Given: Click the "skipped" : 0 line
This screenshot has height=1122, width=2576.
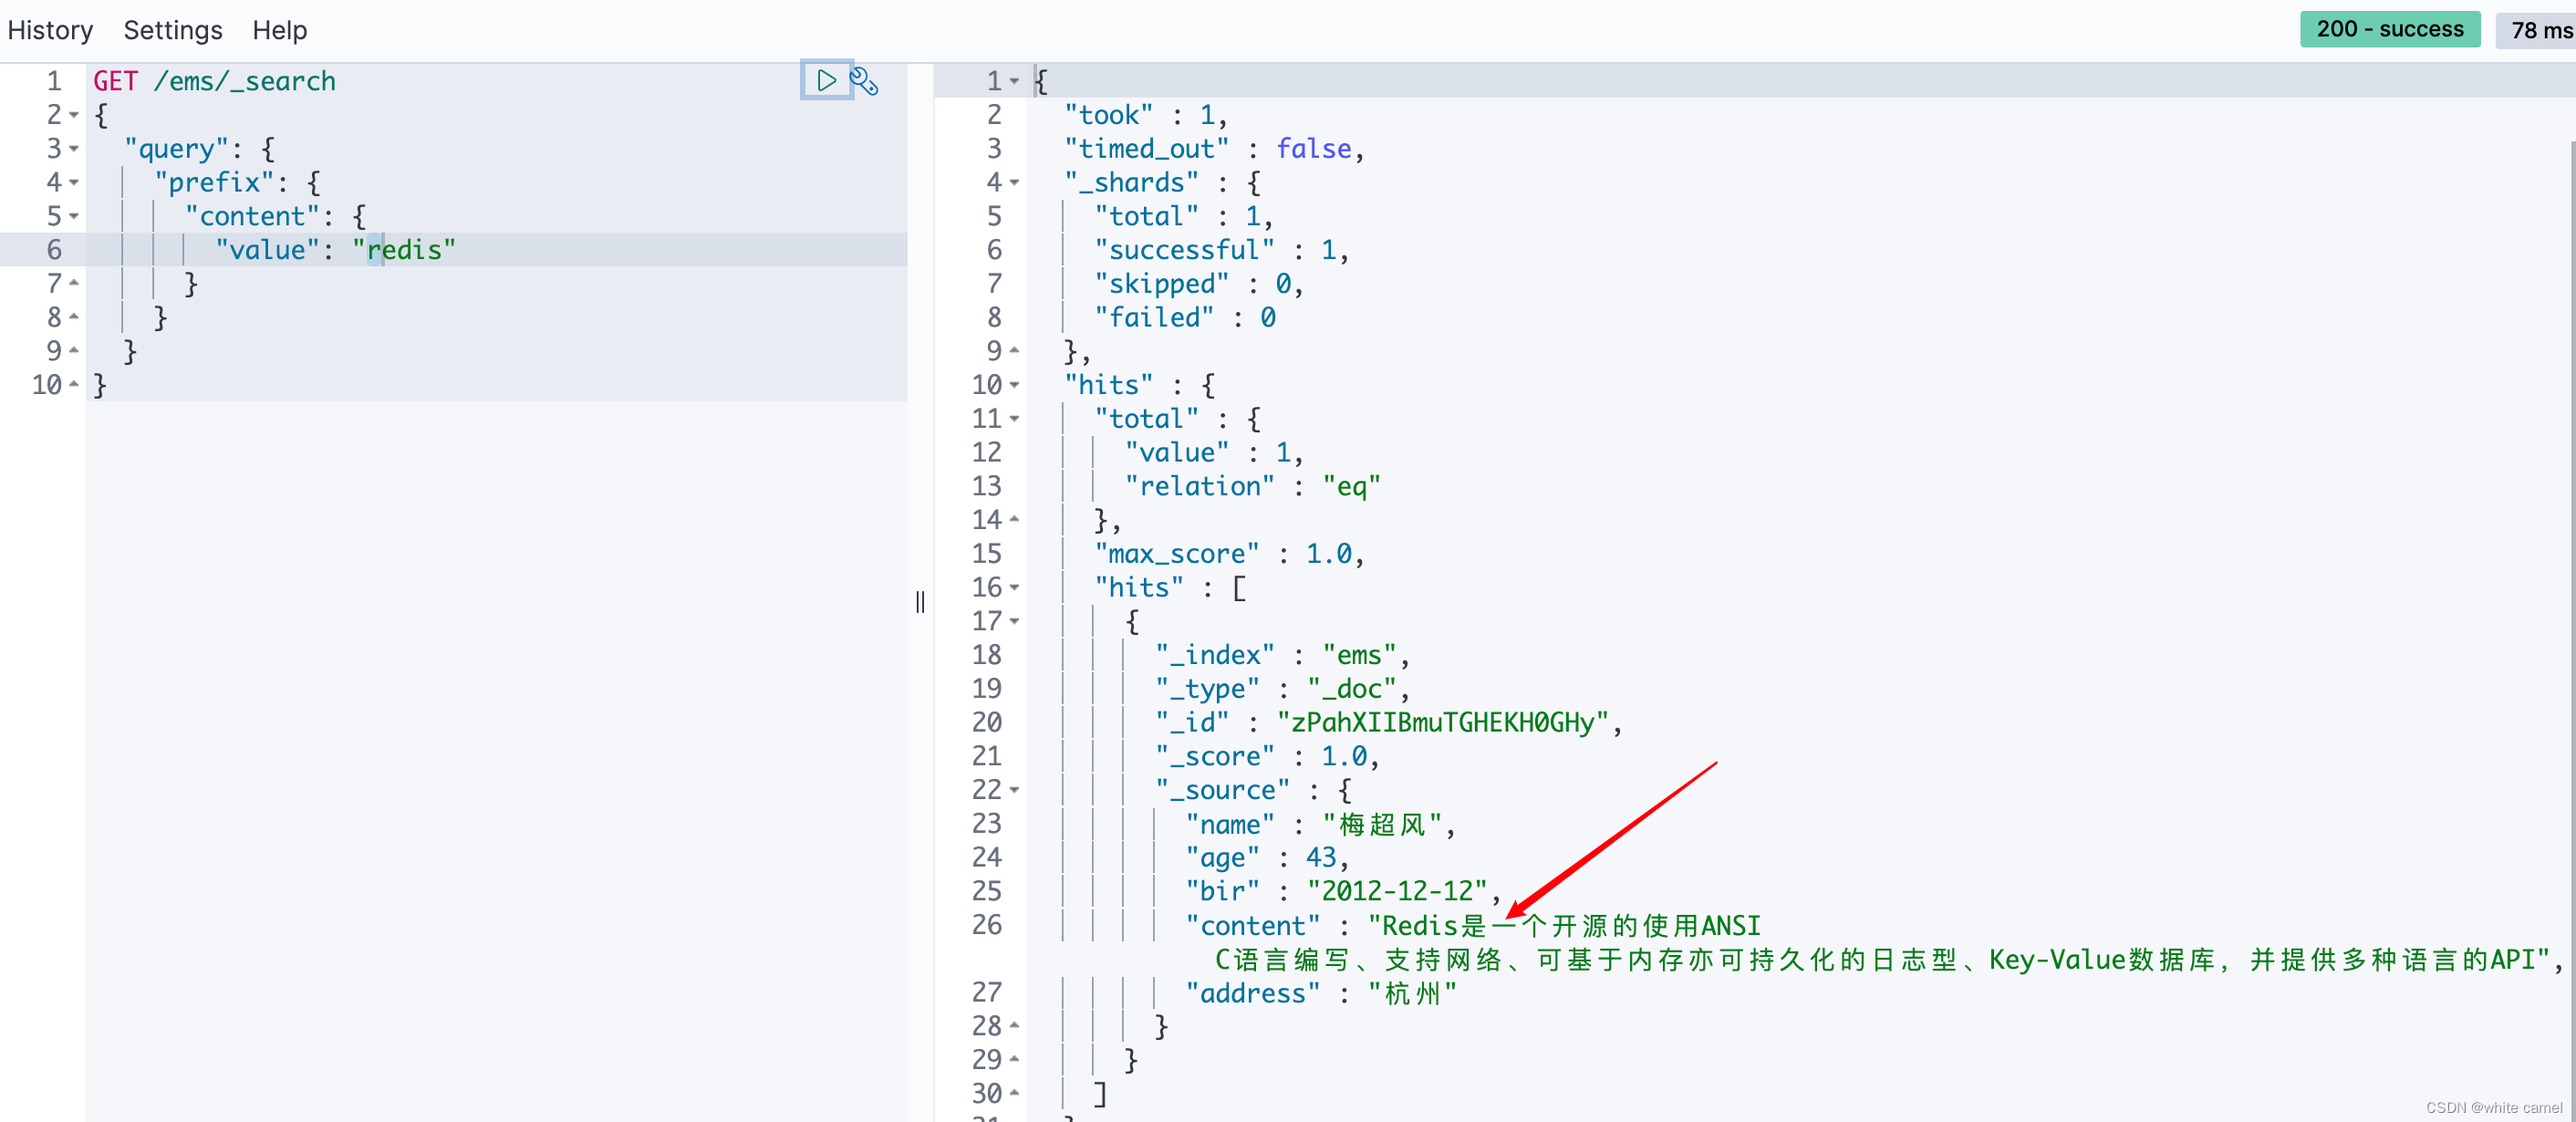Looking at the screenshot, I should point(1199,284).
